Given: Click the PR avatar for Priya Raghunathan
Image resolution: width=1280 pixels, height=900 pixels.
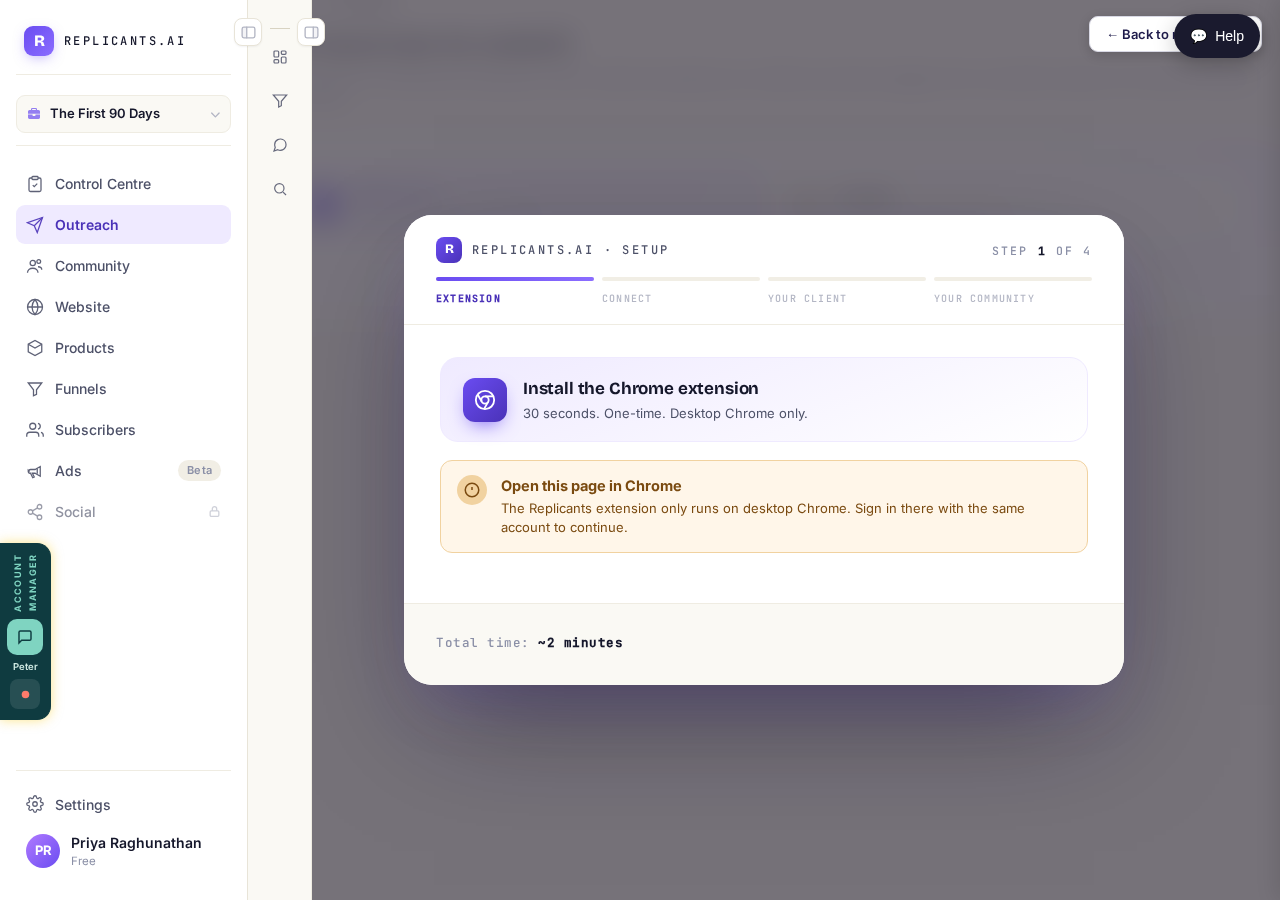Looking at the screenshot, I should coord(43,851).
